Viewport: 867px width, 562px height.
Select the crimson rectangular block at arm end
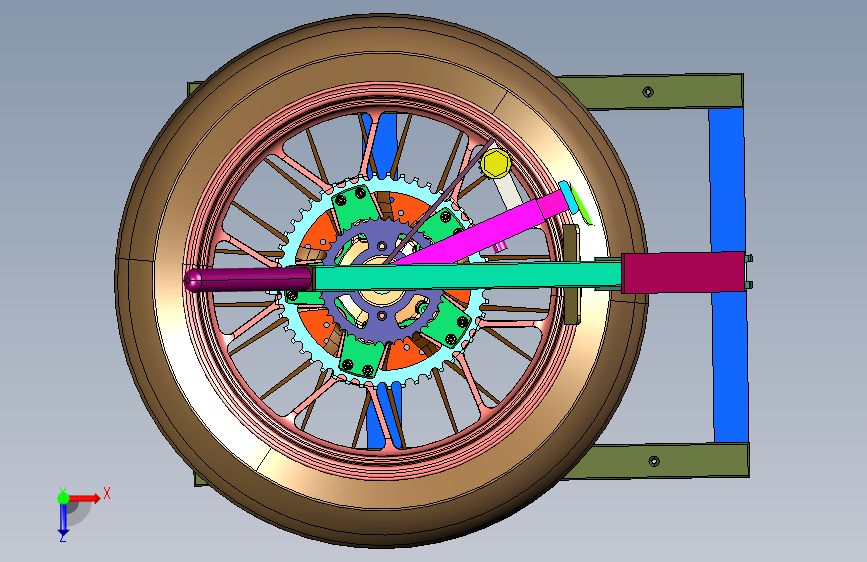[x=683, y=272]
